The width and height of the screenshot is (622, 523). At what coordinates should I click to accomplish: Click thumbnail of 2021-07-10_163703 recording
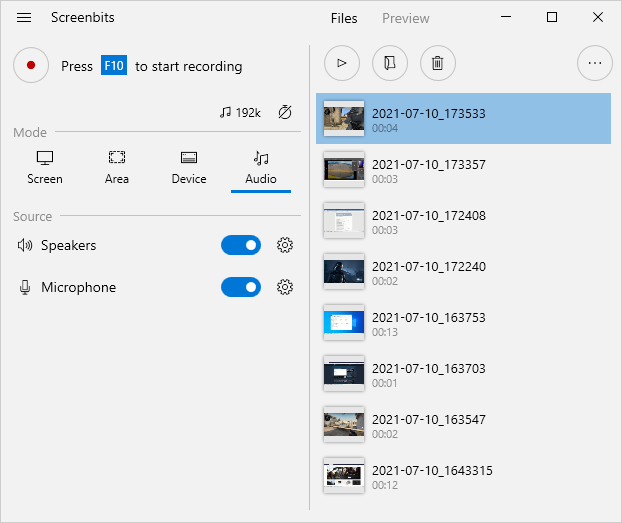point(344,373)
